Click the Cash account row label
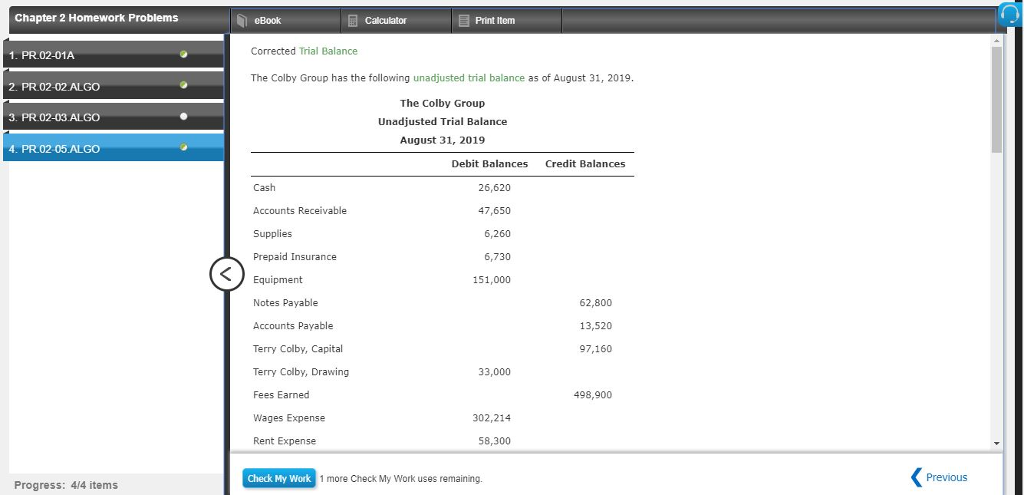The width and height of the screenshot is (1024, 495). point(264,188)
